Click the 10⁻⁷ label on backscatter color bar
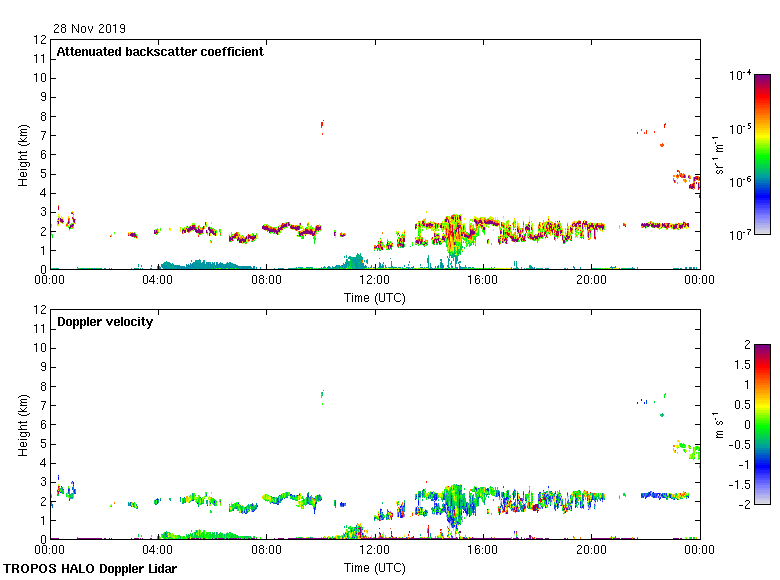 click(x=741, y=234)
